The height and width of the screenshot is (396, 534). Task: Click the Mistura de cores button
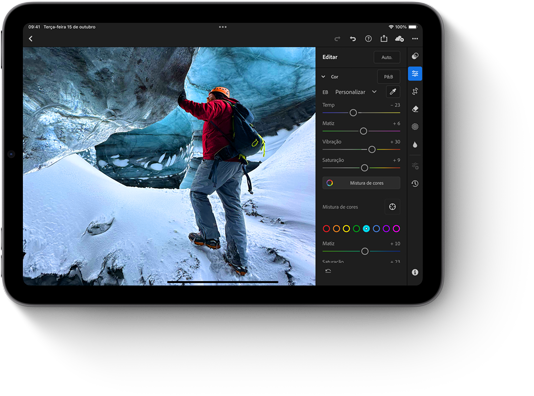click(361, 183)
